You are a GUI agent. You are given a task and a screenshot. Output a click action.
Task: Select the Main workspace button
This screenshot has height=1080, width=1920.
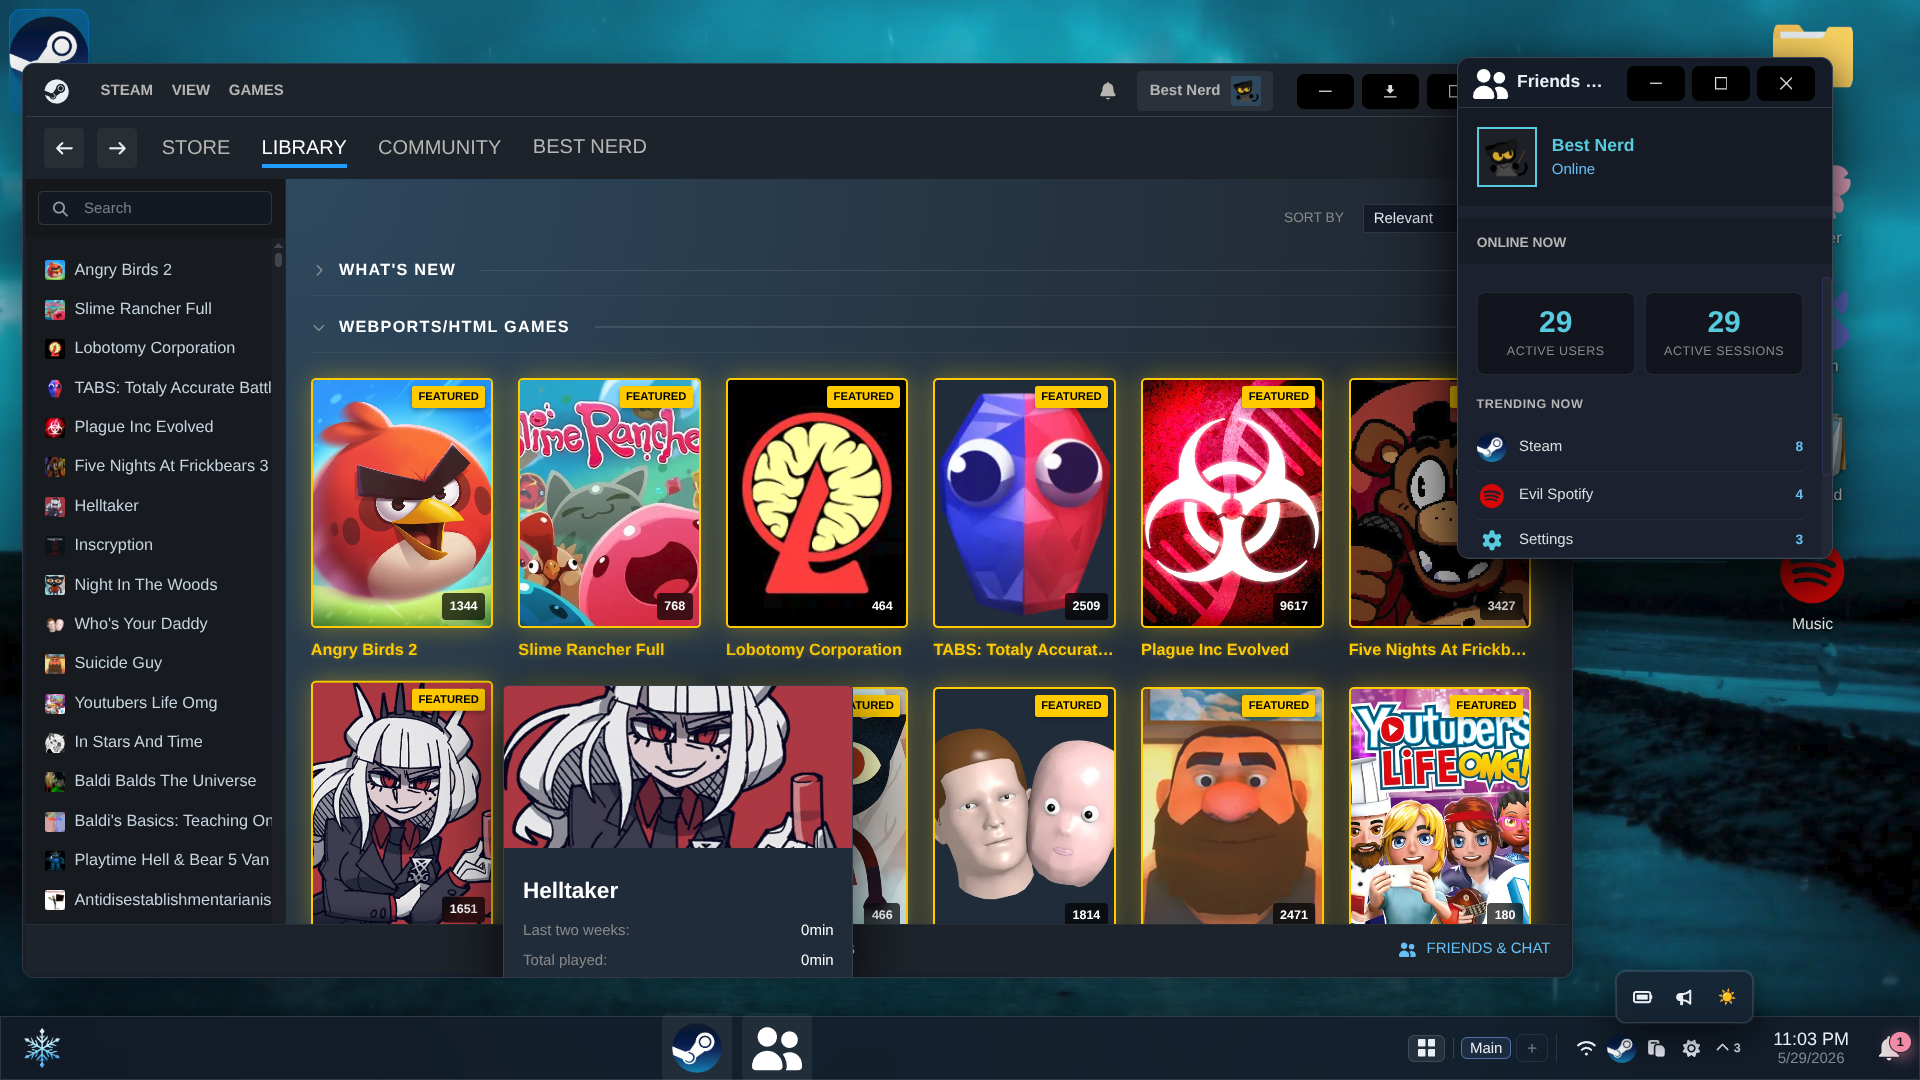click(x=1486, y=1048)
